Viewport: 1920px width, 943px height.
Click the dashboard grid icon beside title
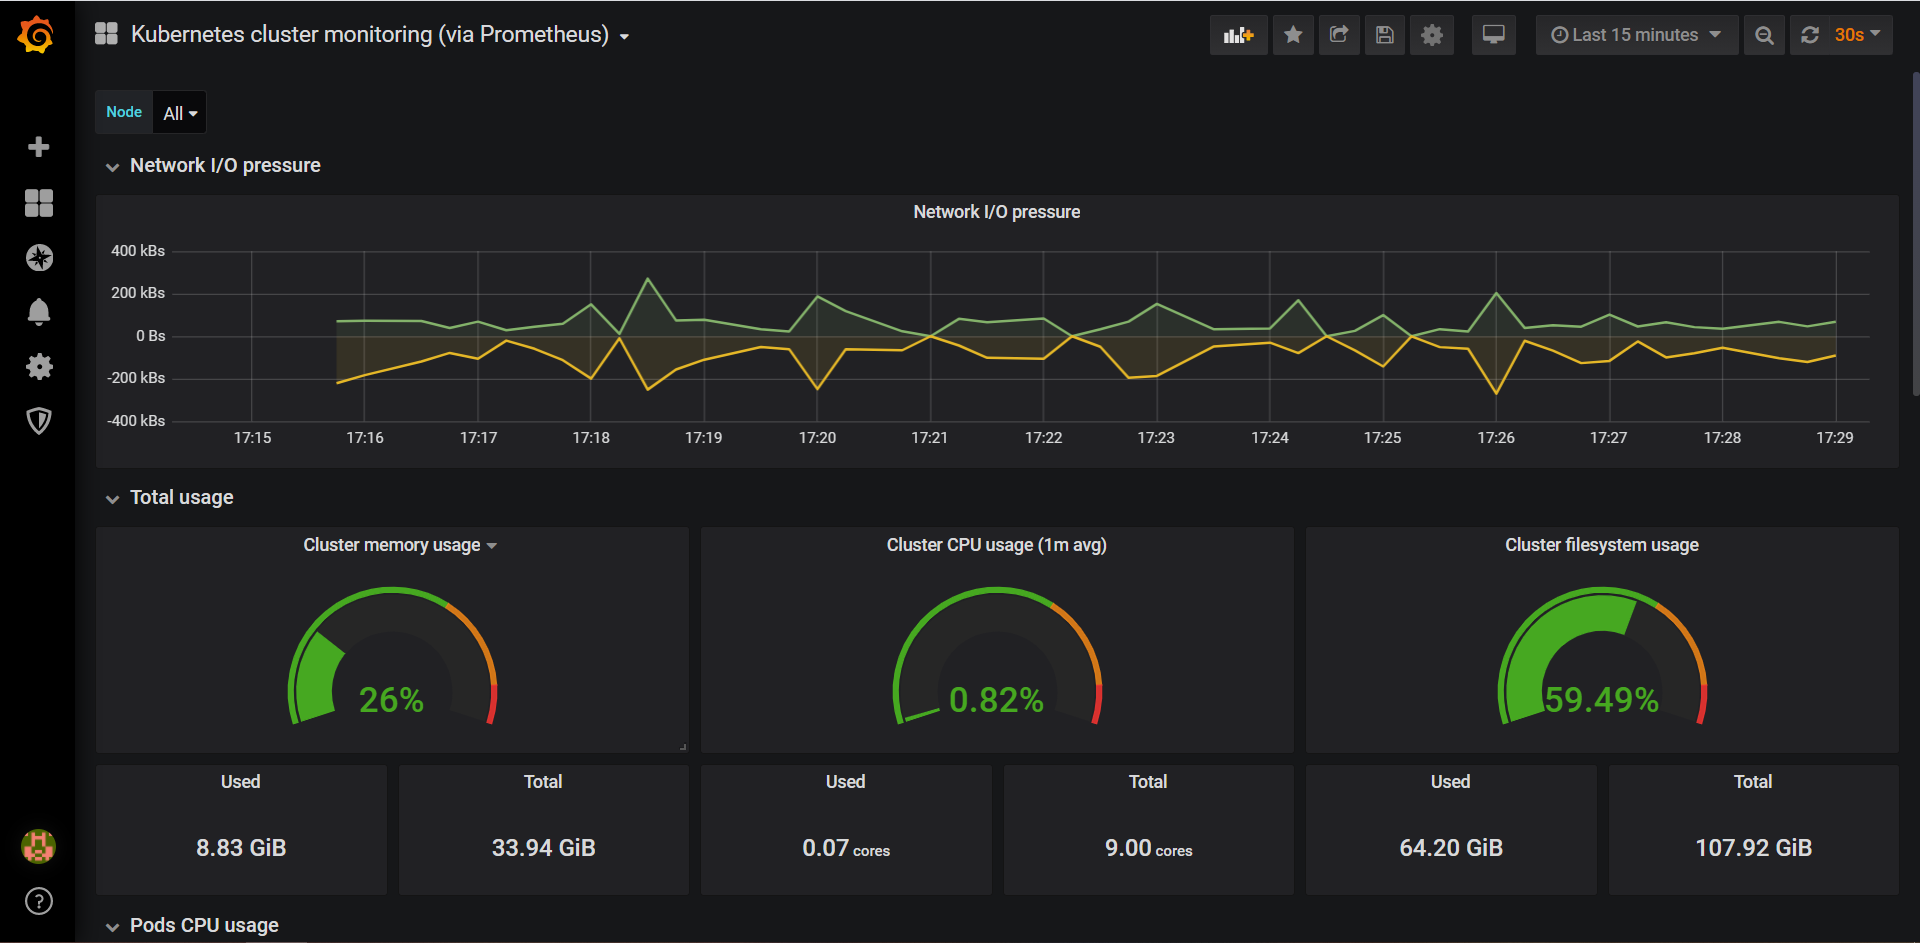point(106,34)
